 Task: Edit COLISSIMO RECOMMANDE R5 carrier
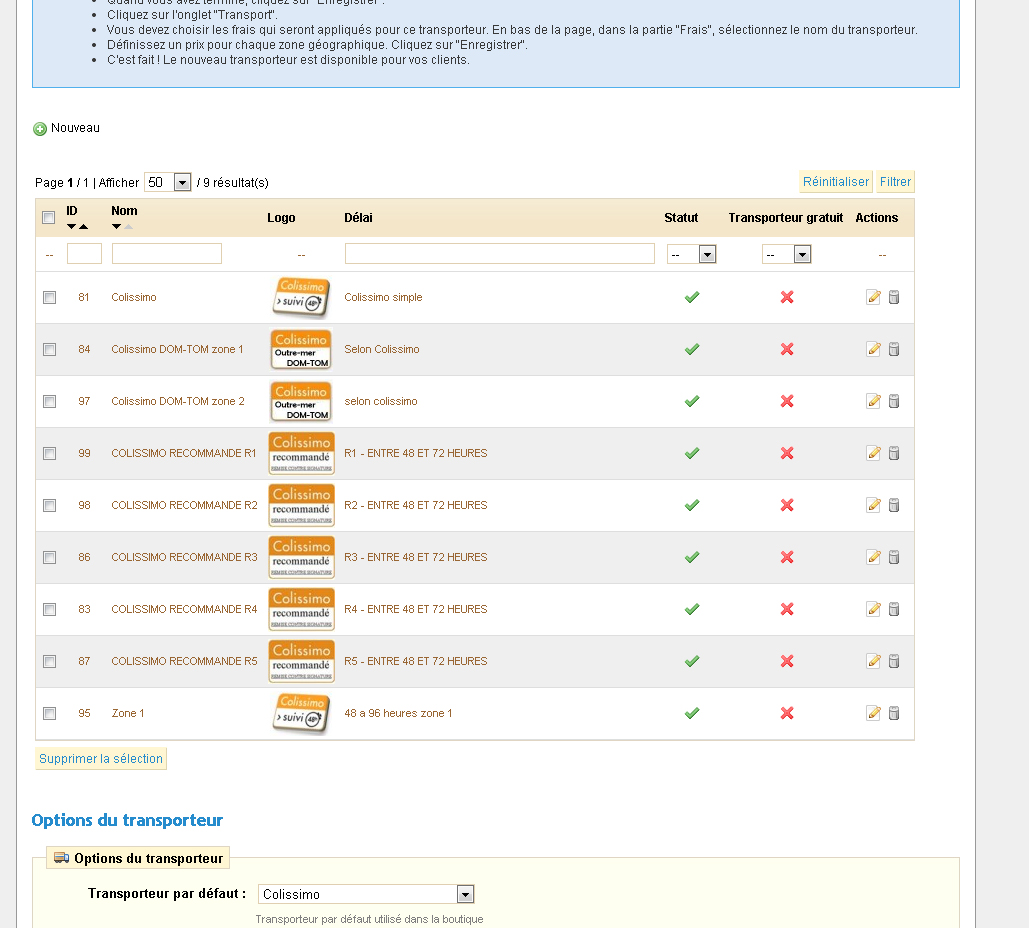(x=873, y=661)
